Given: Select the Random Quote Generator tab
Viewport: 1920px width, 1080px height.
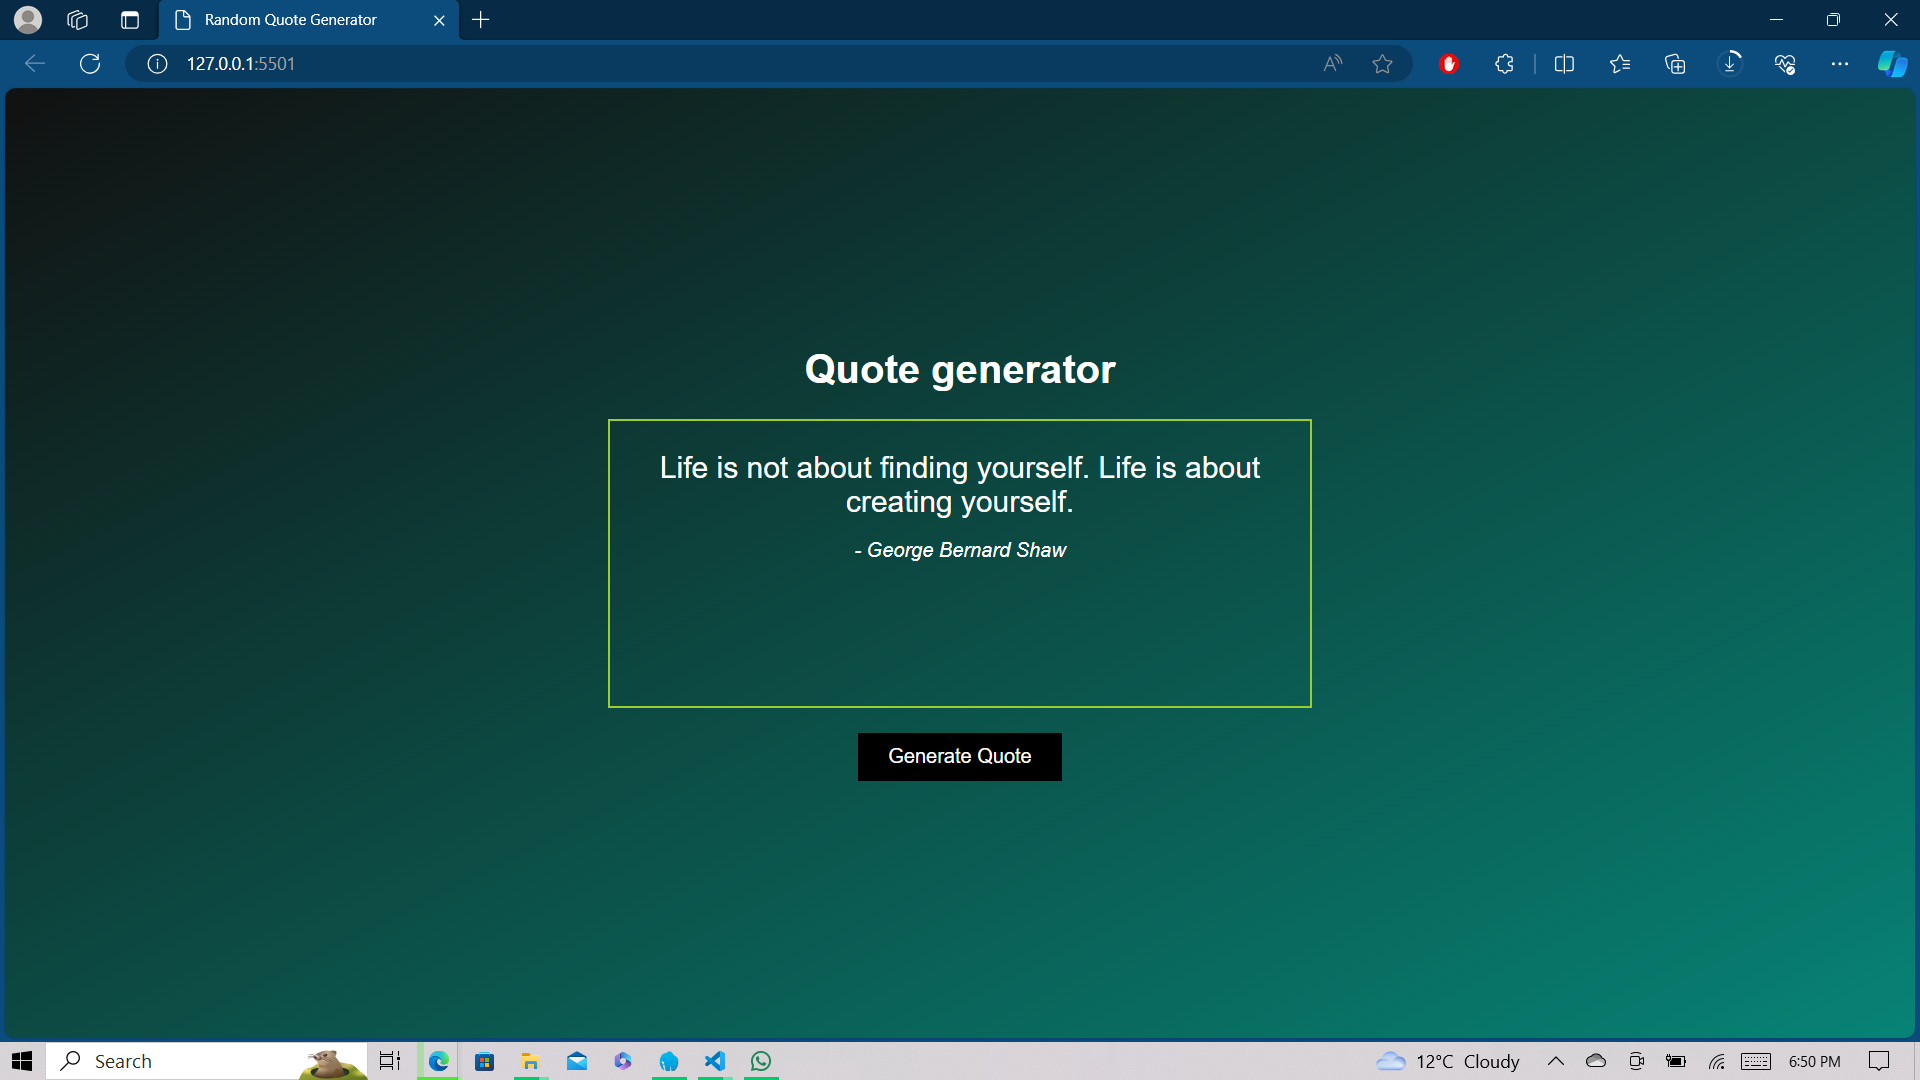Looking at the screenshot, I should pyautogui.click(x=290, y=20).
